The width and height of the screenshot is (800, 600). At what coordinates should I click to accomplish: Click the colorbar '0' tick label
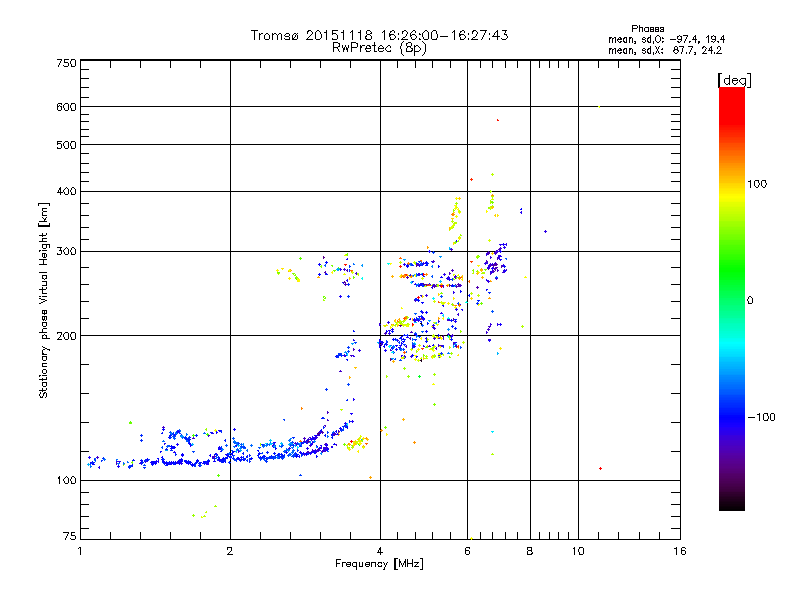click(750, 301)
